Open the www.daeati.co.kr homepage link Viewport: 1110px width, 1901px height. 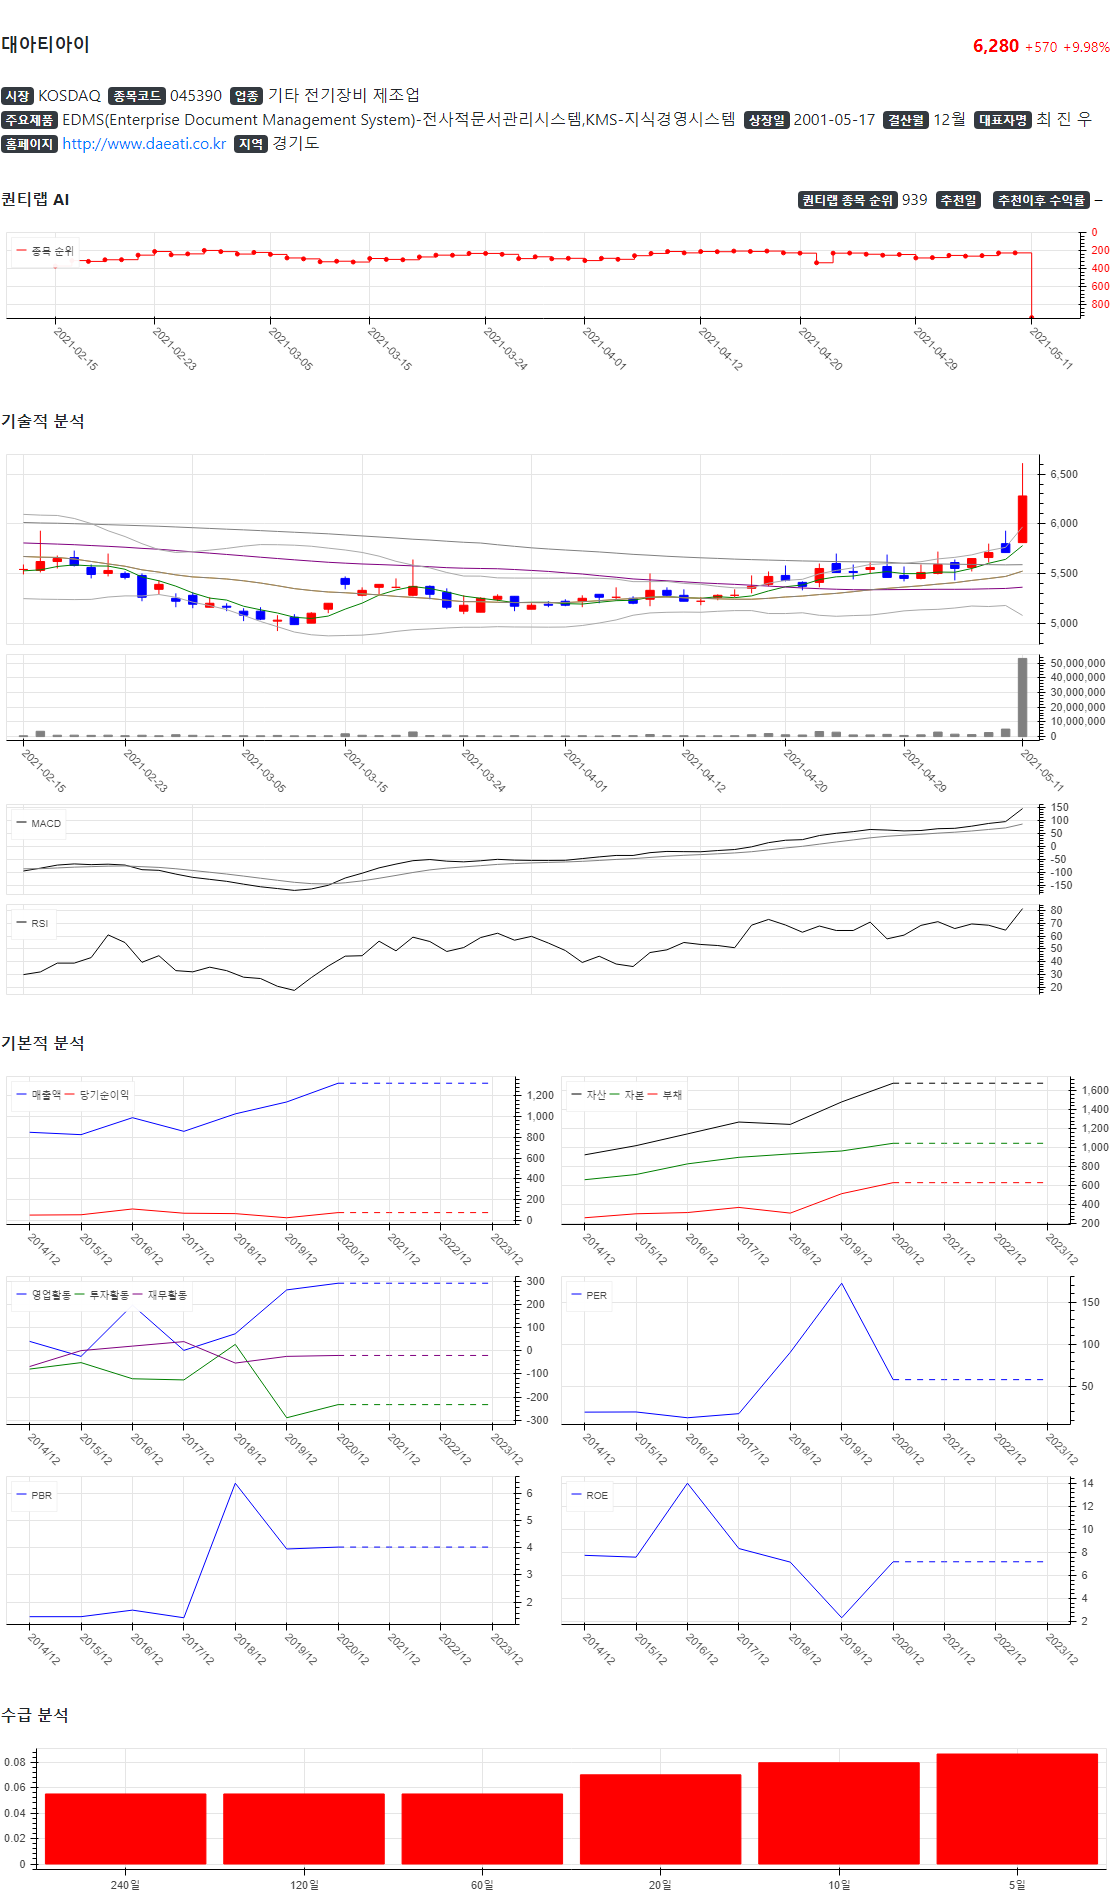click(x=144, y=144)
